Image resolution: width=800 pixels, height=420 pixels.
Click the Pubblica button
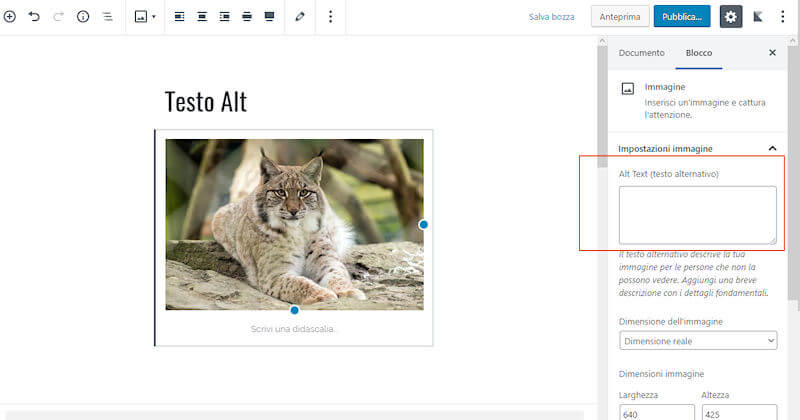click(682, 17)
